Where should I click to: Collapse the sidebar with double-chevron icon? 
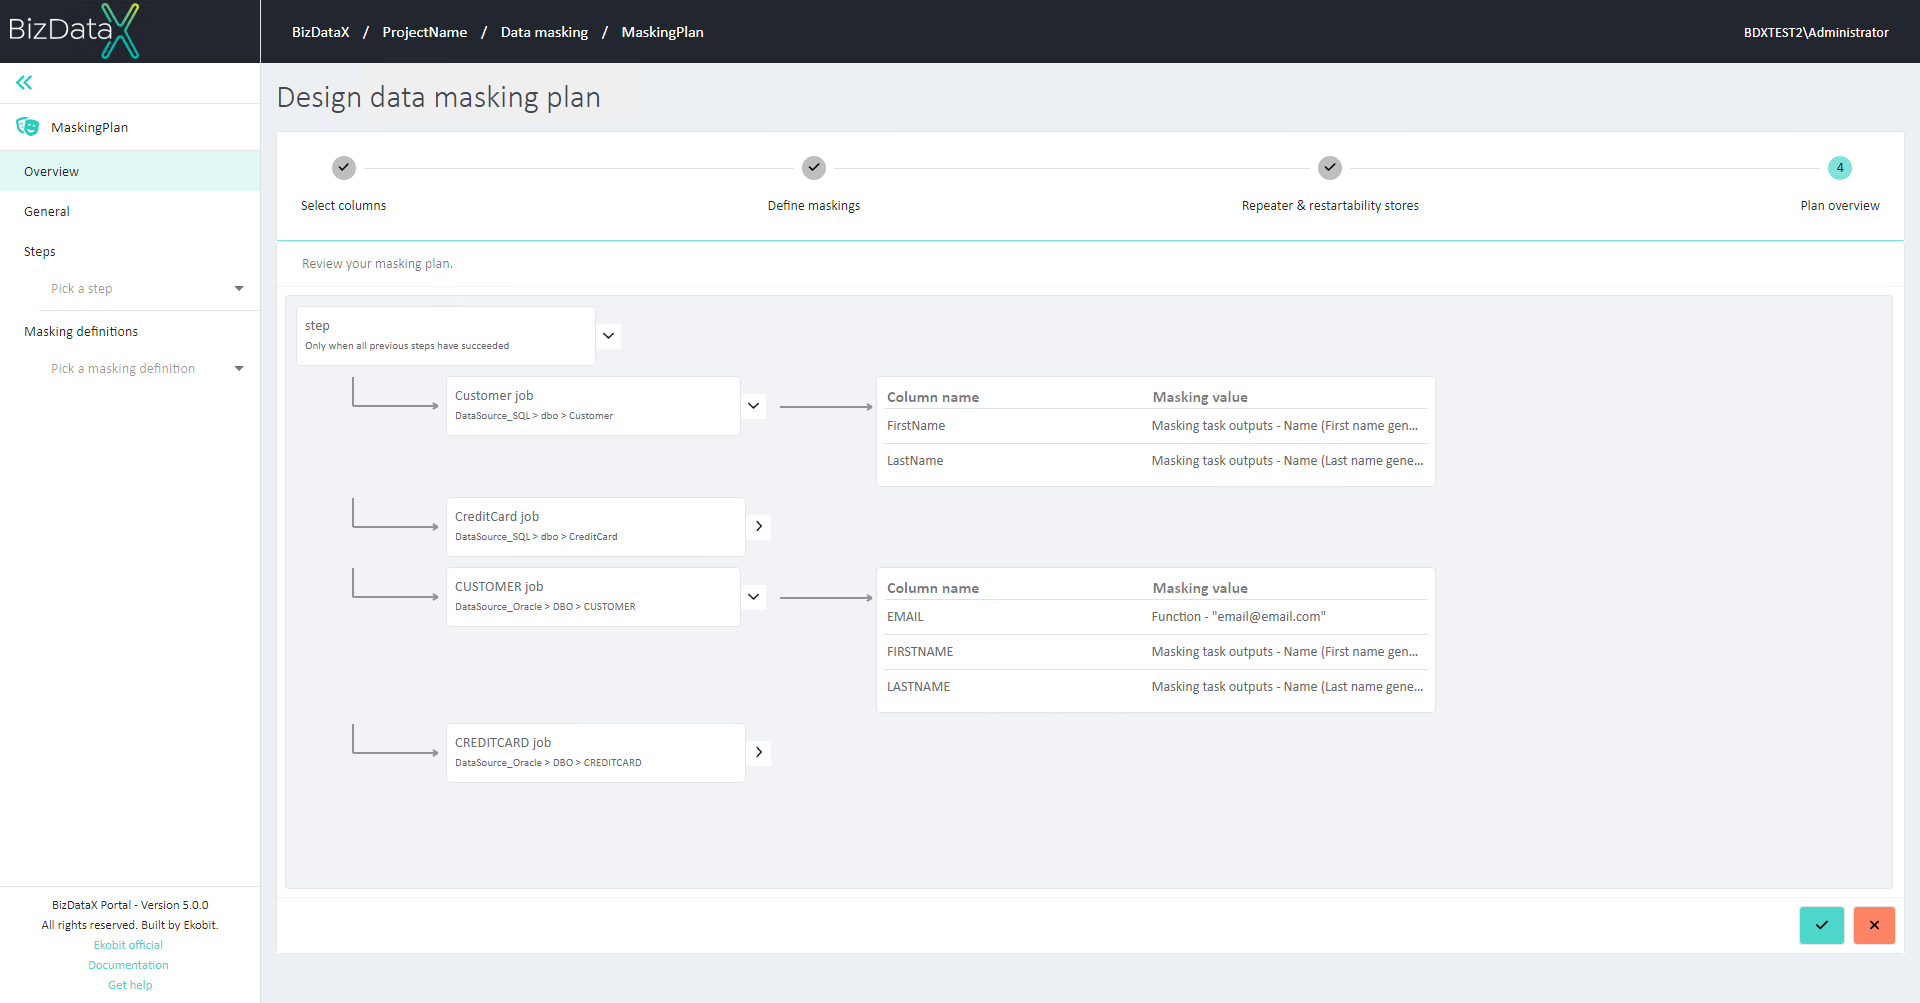[x=24, y=82]
